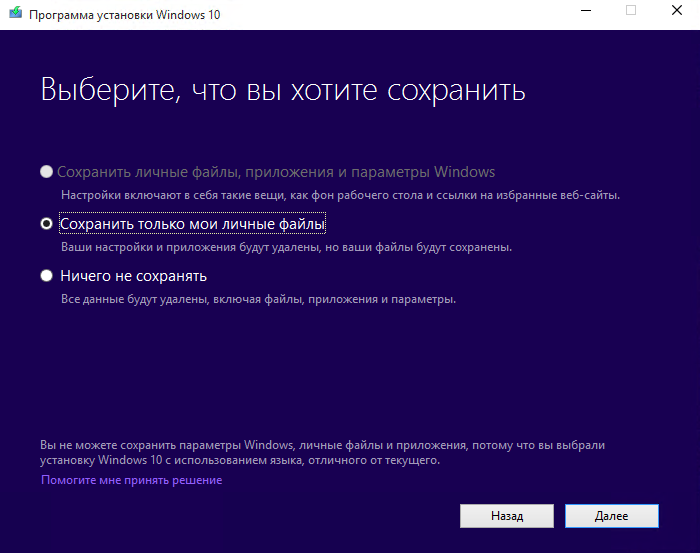This screenshot has height=553, width=700.
Task: Go back using the 'Назад' button
Action: [x=506, y=516]
